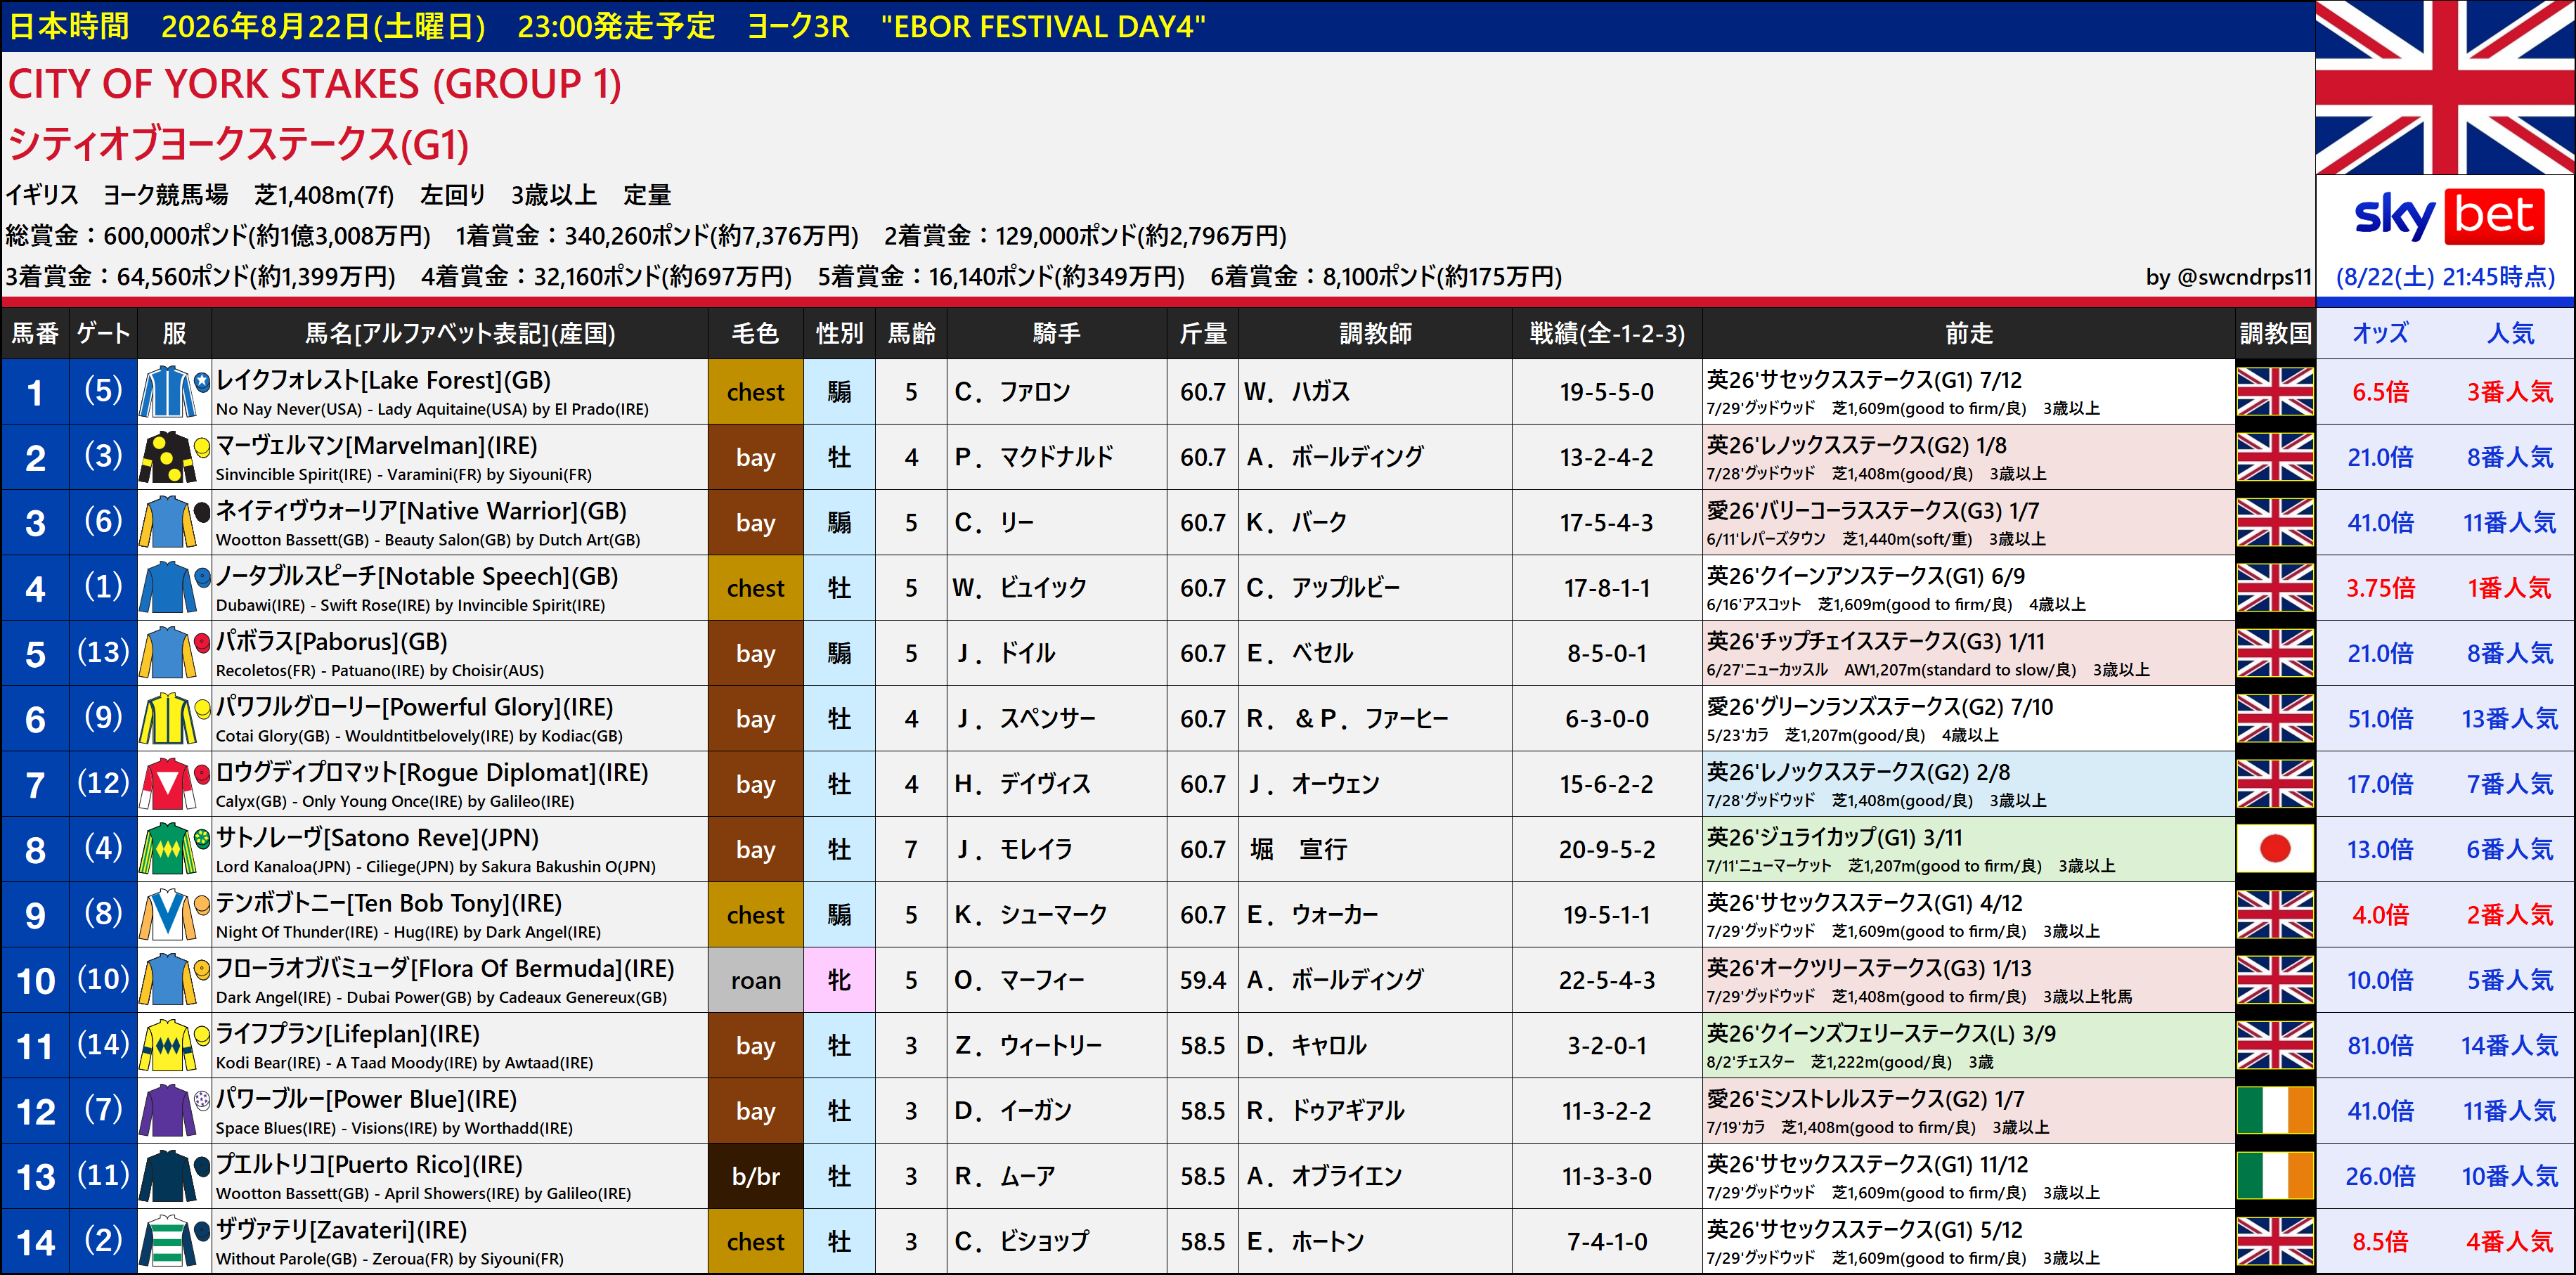Image resolution: width=2576 pixels, height=1275 pixels.
Task: Click horse number 7 cell
Action: (35, 784)
